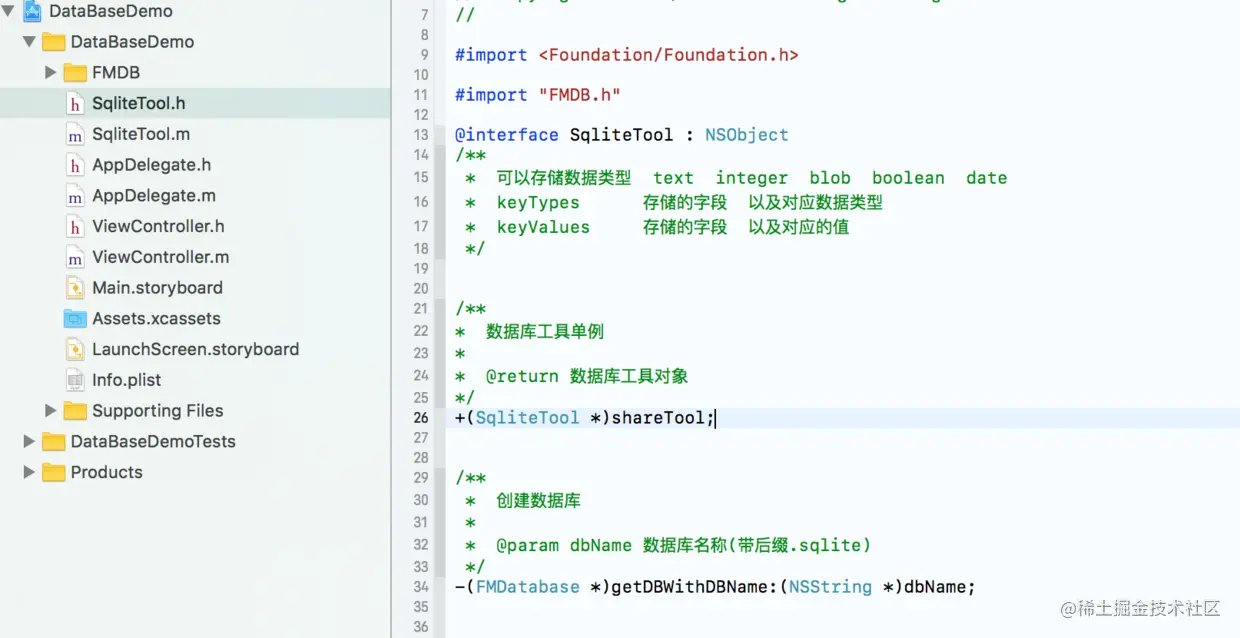Click the SqliteTool.h header file icon
The image size is (1240, 638).
click(75, 104)
